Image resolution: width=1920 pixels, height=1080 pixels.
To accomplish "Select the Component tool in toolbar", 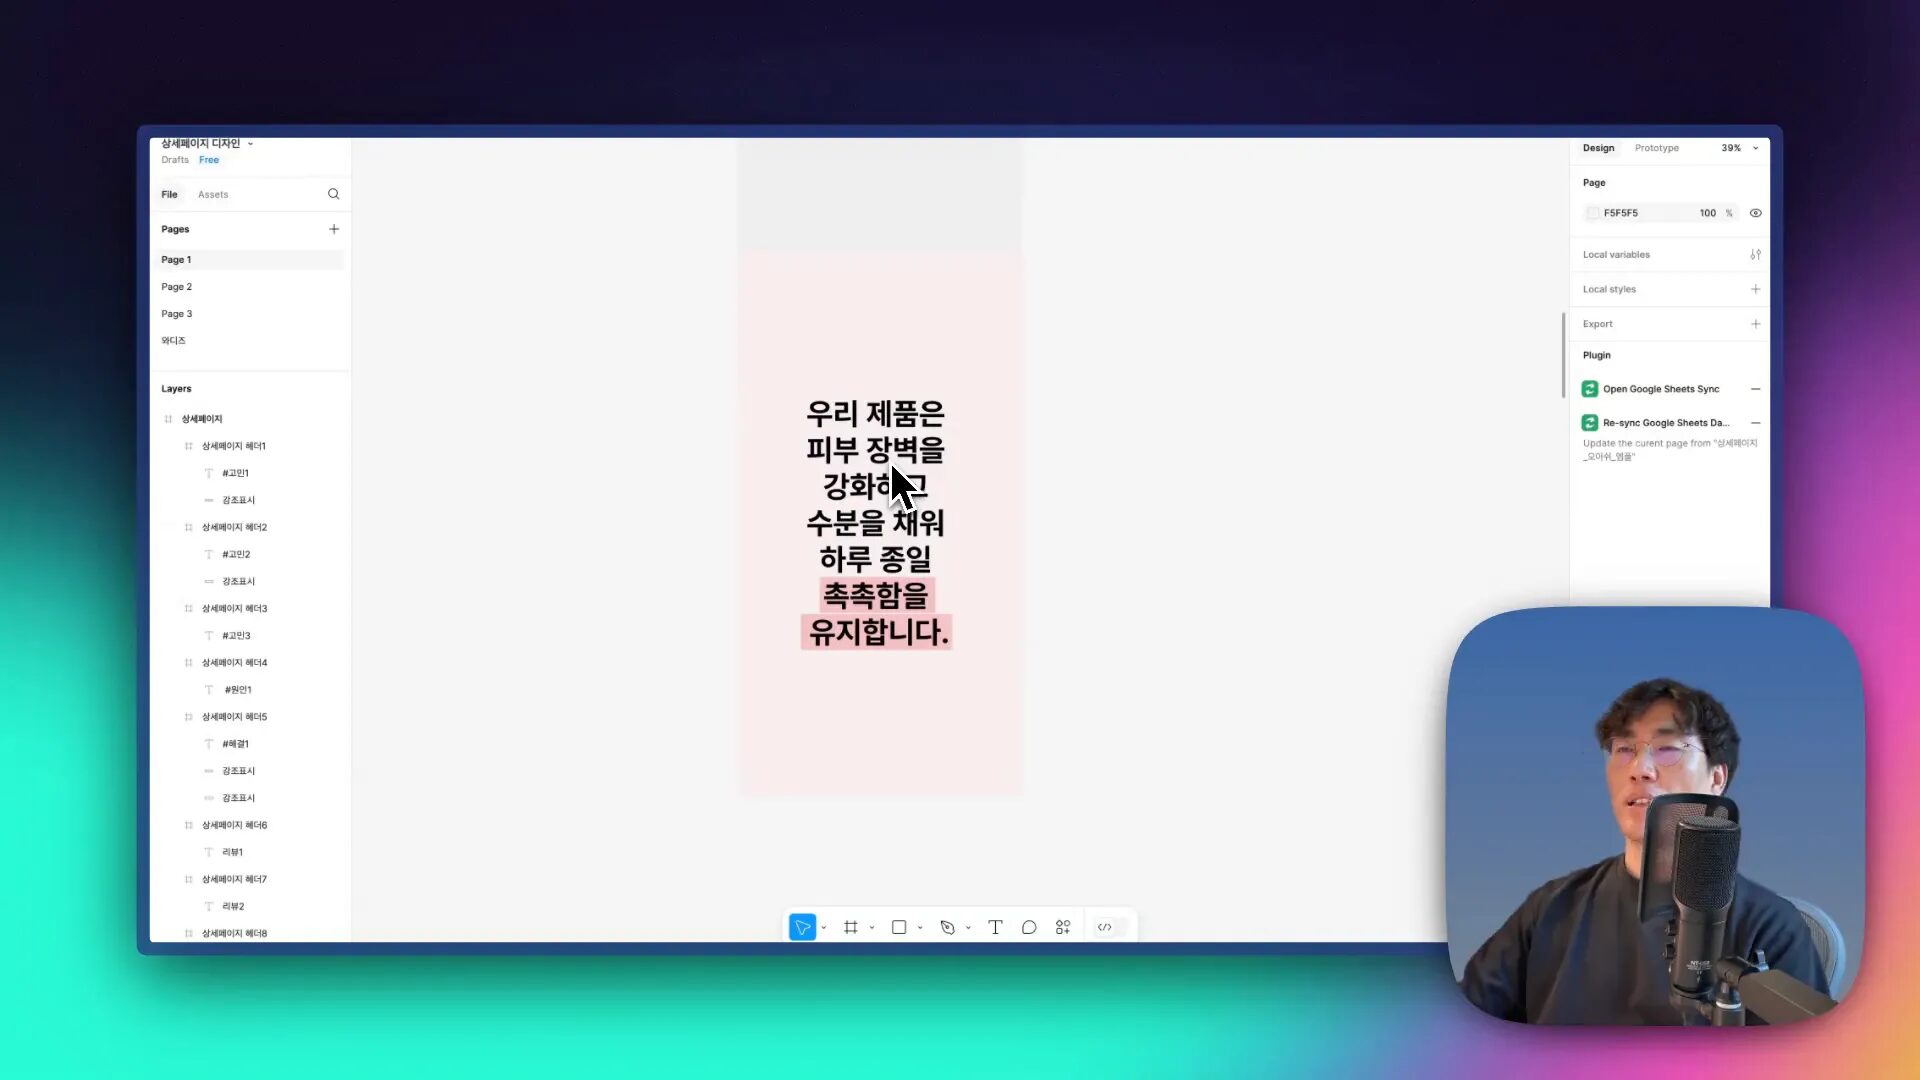I will [x=1063, y=927].
